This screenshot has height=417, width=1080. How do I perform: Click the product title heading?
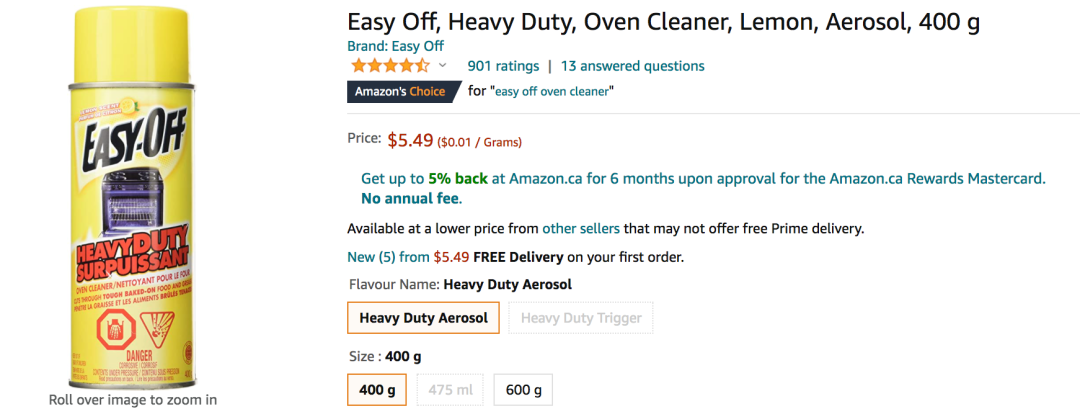pos(663,22)
